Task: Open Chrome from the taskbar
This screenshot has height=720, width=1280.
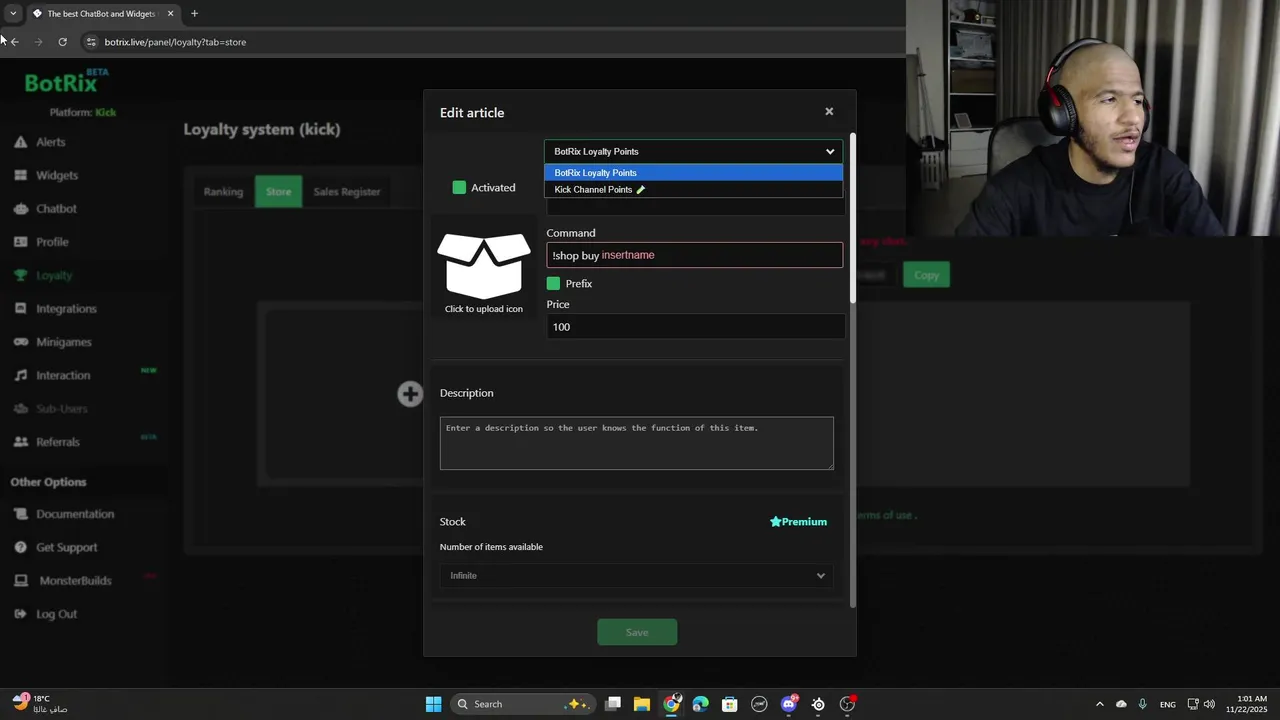Action: click(671, 704)
